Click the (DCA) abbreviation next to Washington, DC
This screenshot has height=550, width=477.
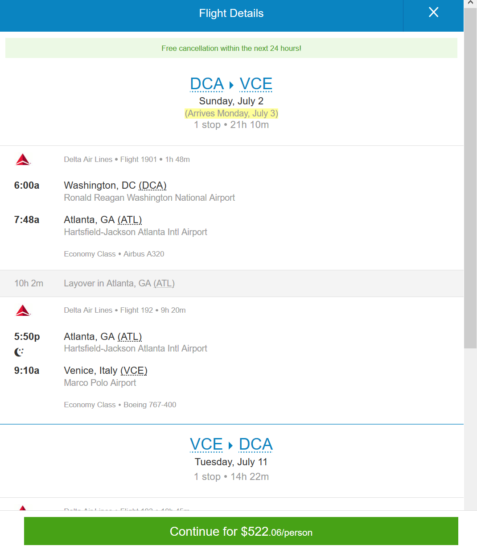[153, 186]
